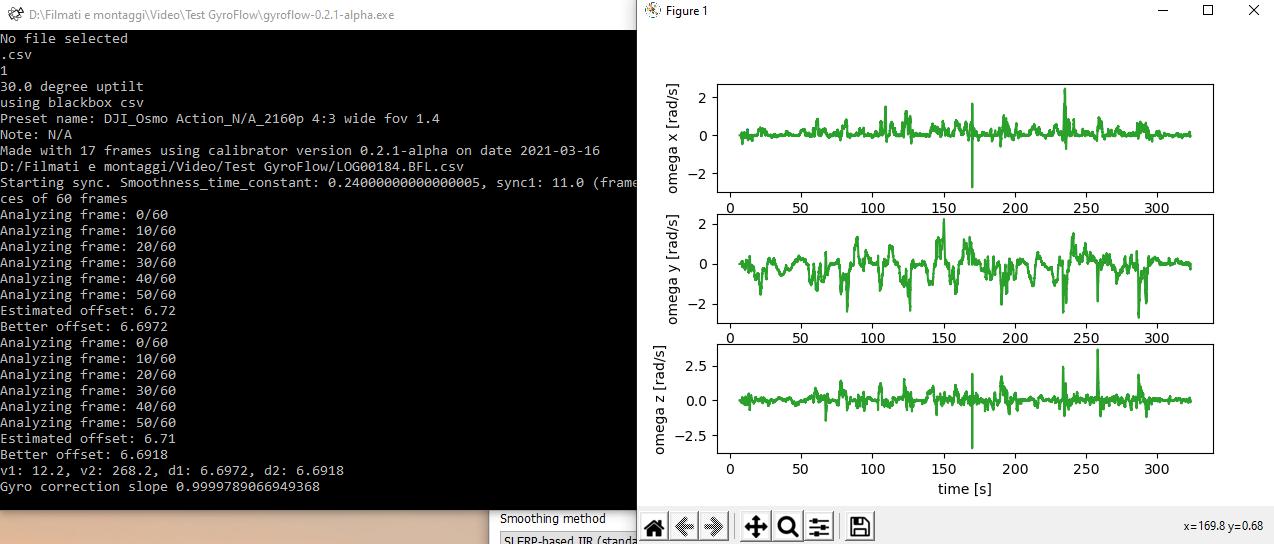Maximize the Figure 1 window

coord(1207,10)
